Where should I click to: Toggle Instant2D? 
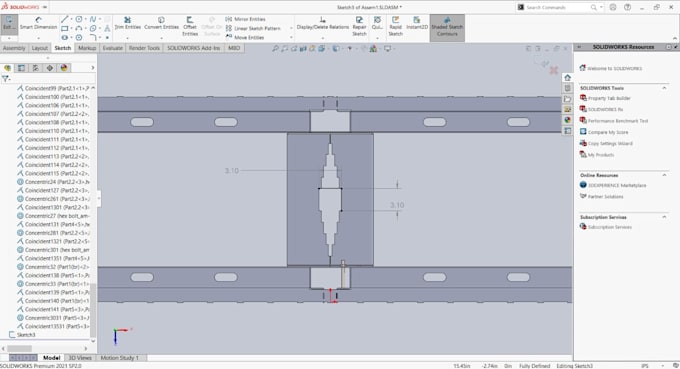pos(417,23)
